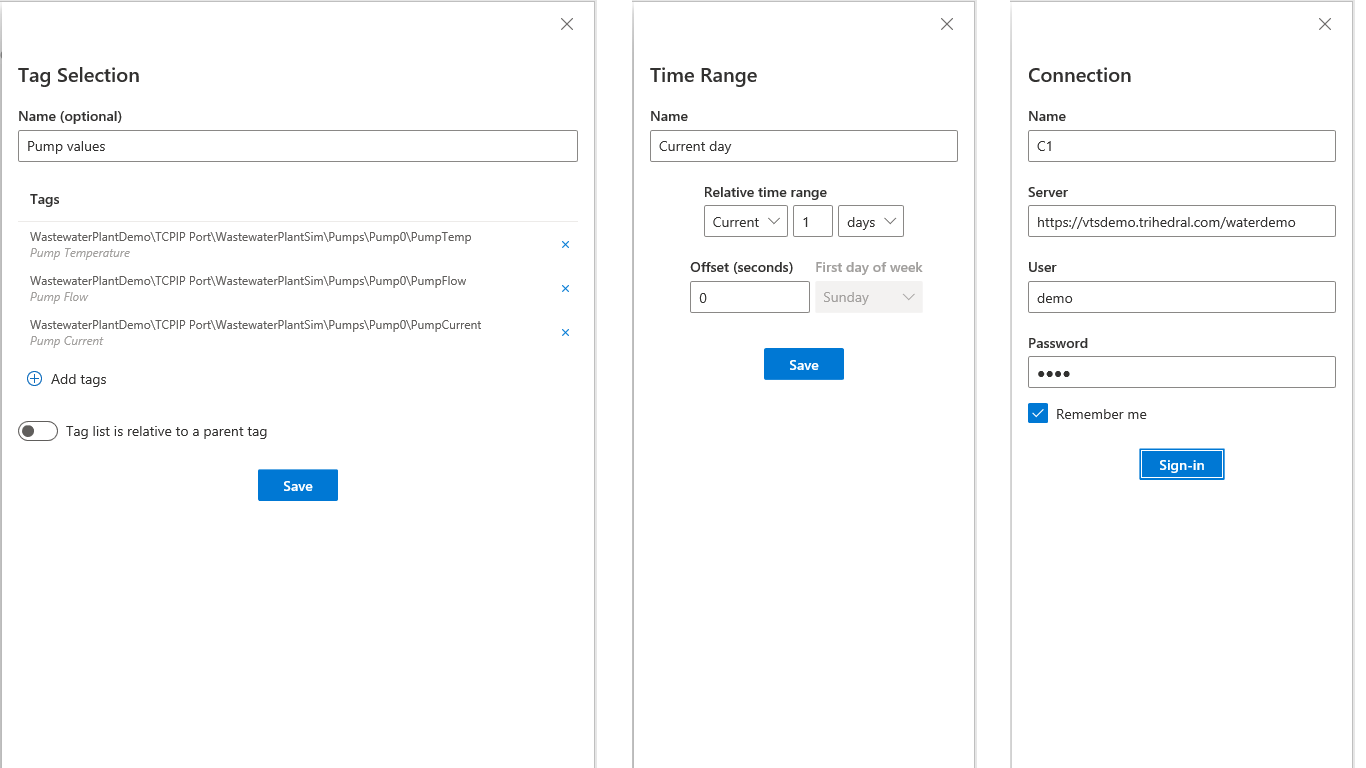This screenshot has width=1366, height=768.
Task: Toggle tag list relative to parent tag
Action: point(38,431)
